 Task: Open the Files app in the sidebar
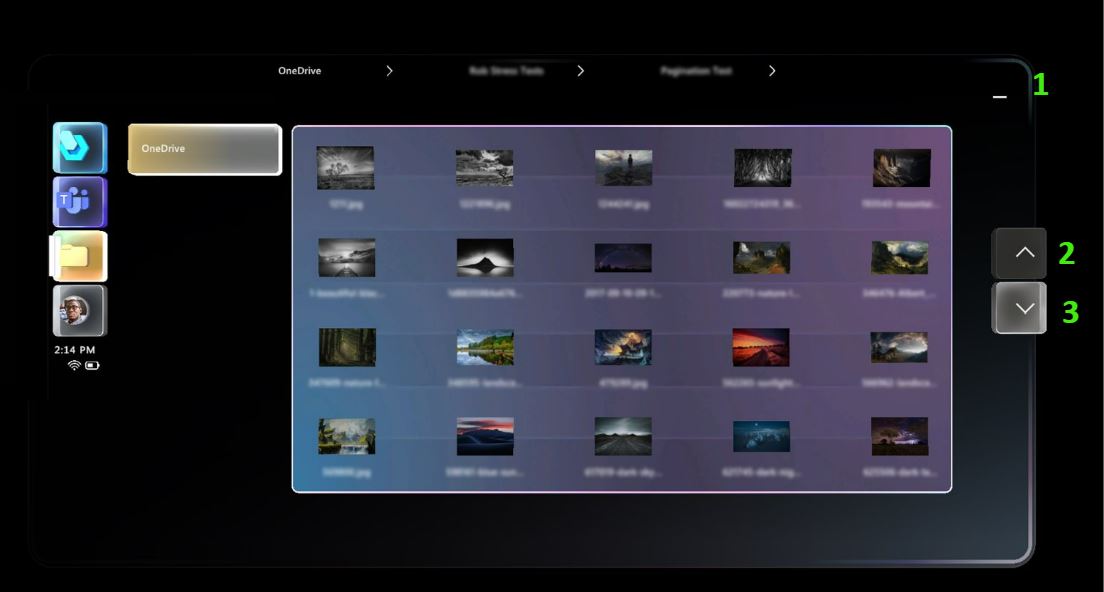(x=80, y=256)
